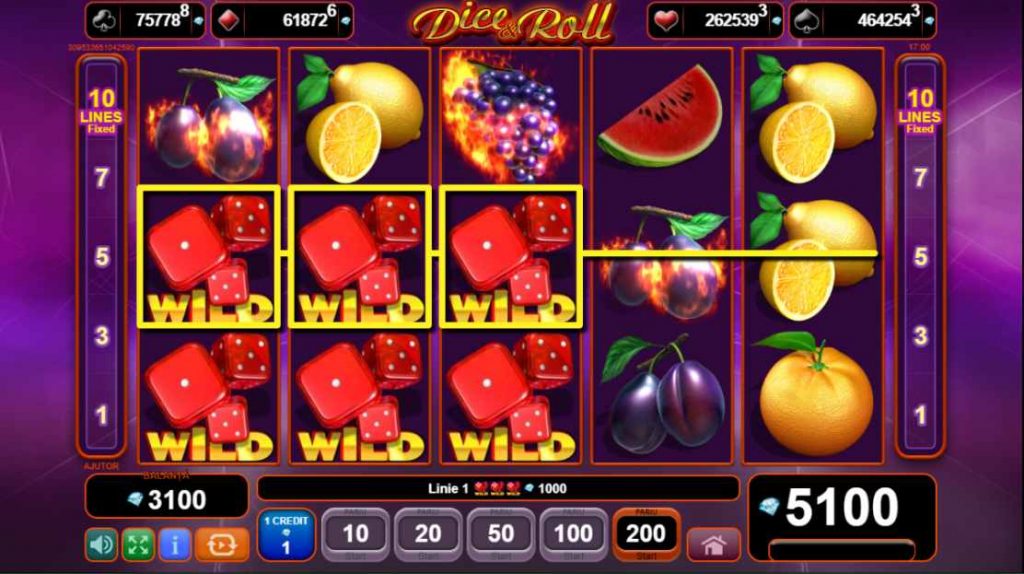Mute sound with the speaker icon
The image size is (1024, 574).
point(101,544)
